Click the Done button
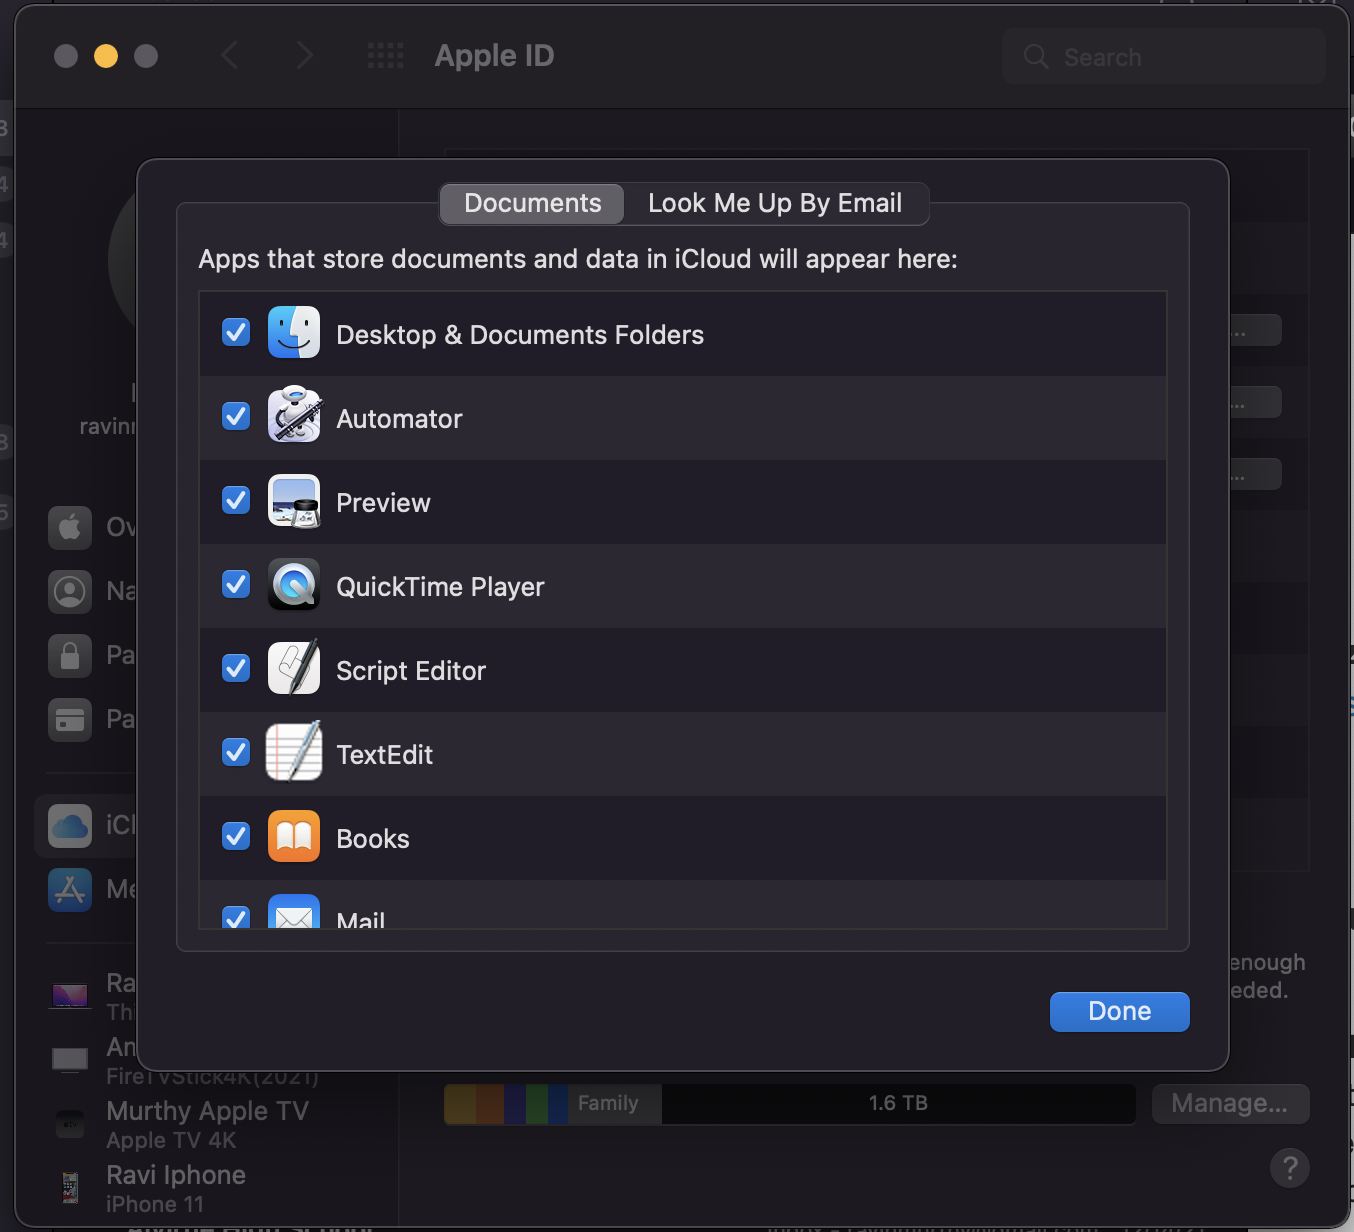The image size is (1354, 1232). pyautogui.click(x=1120, y=1011)
